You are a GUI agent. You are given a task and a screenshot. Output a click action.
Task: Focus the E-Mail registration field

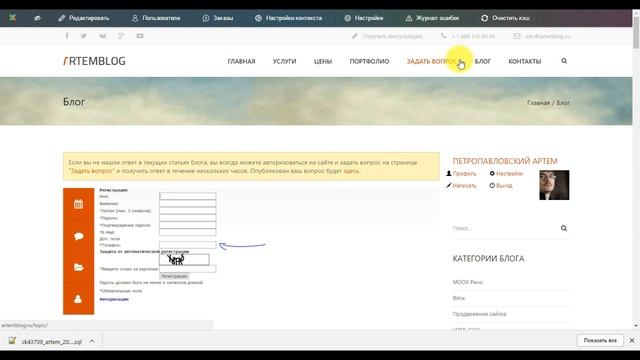coord(188,232)
